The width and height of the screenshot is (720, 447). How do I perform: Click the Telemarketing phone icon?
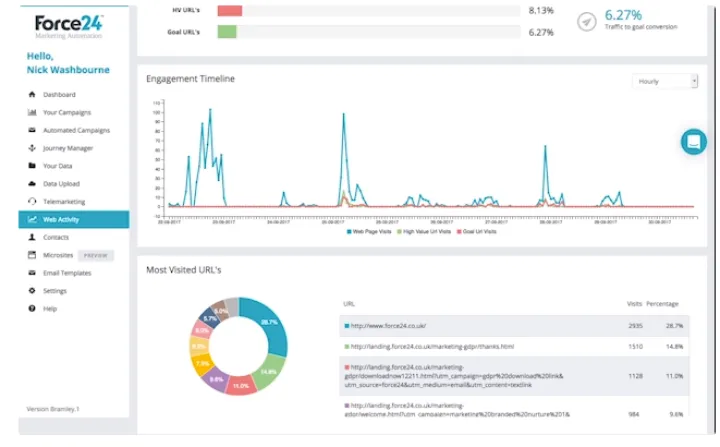click(x=33, y=202)
